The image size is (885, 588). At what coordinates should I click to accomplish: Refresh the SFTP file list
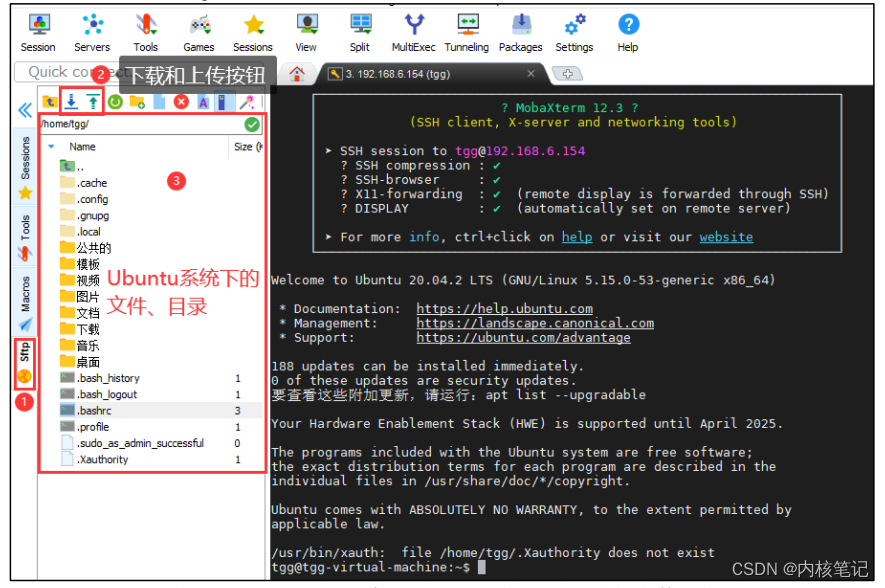coord(115,102)
